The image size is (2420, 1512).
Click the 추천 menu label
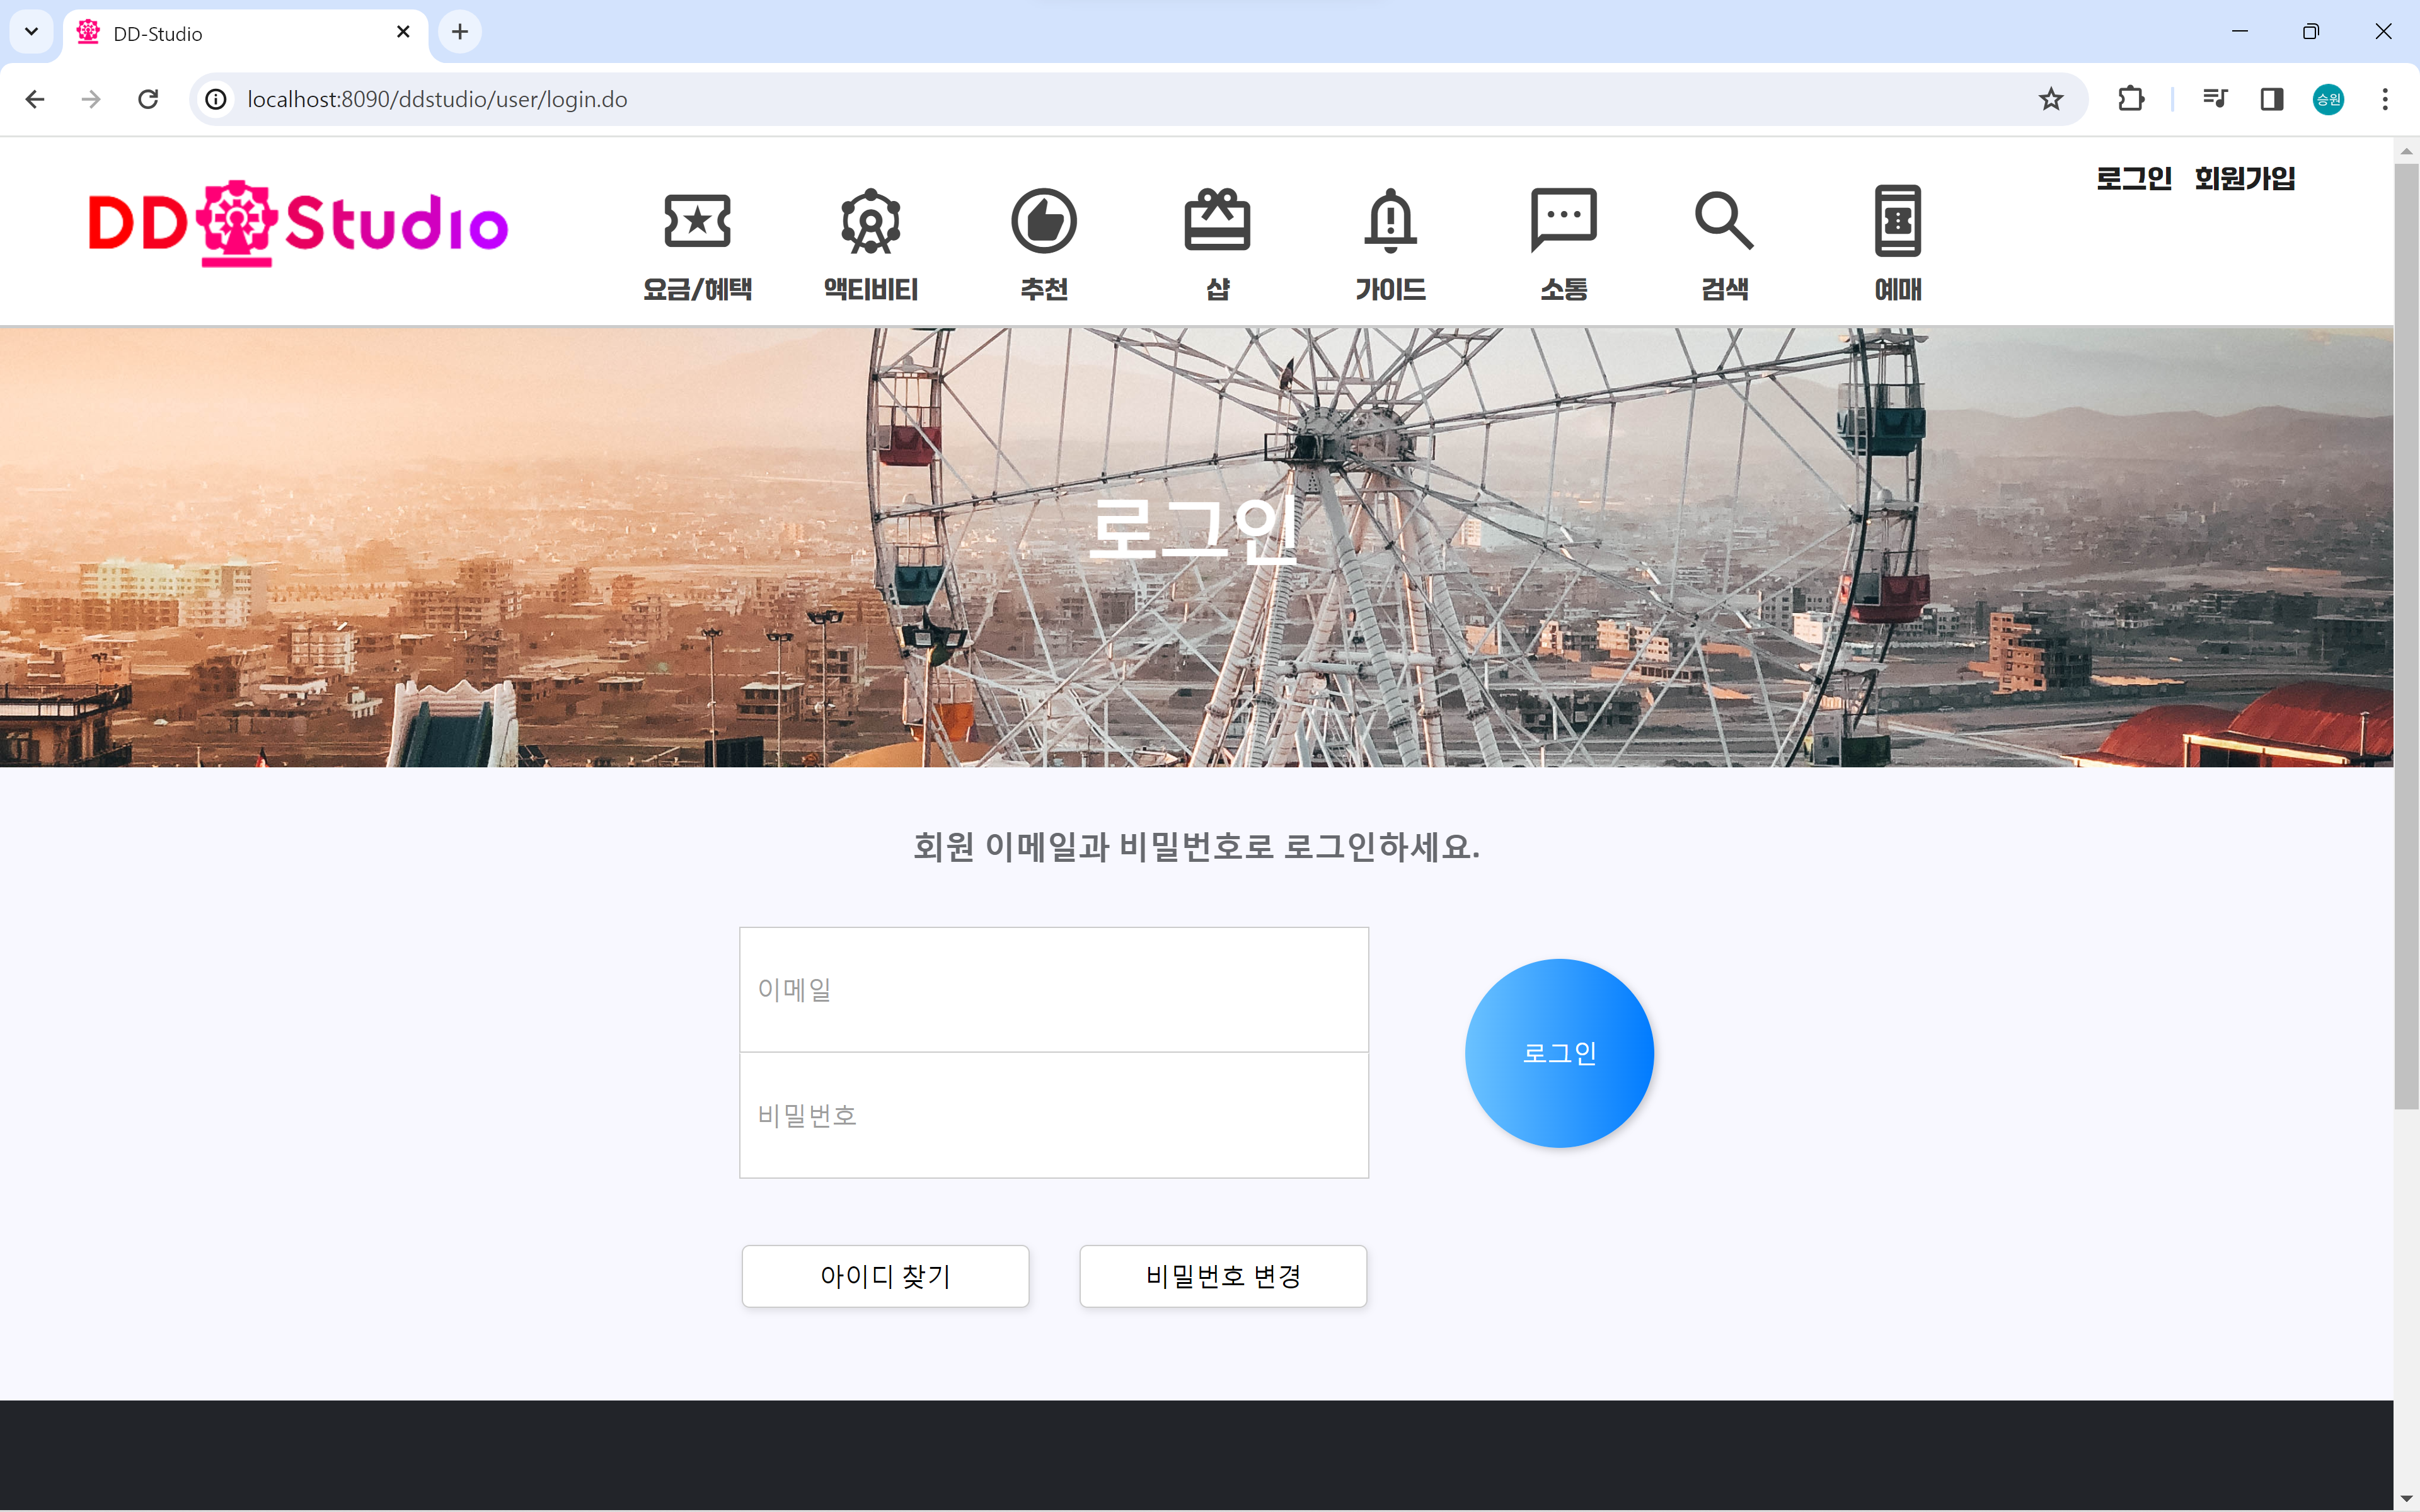pyautogui.click(x=1044, y=289)
